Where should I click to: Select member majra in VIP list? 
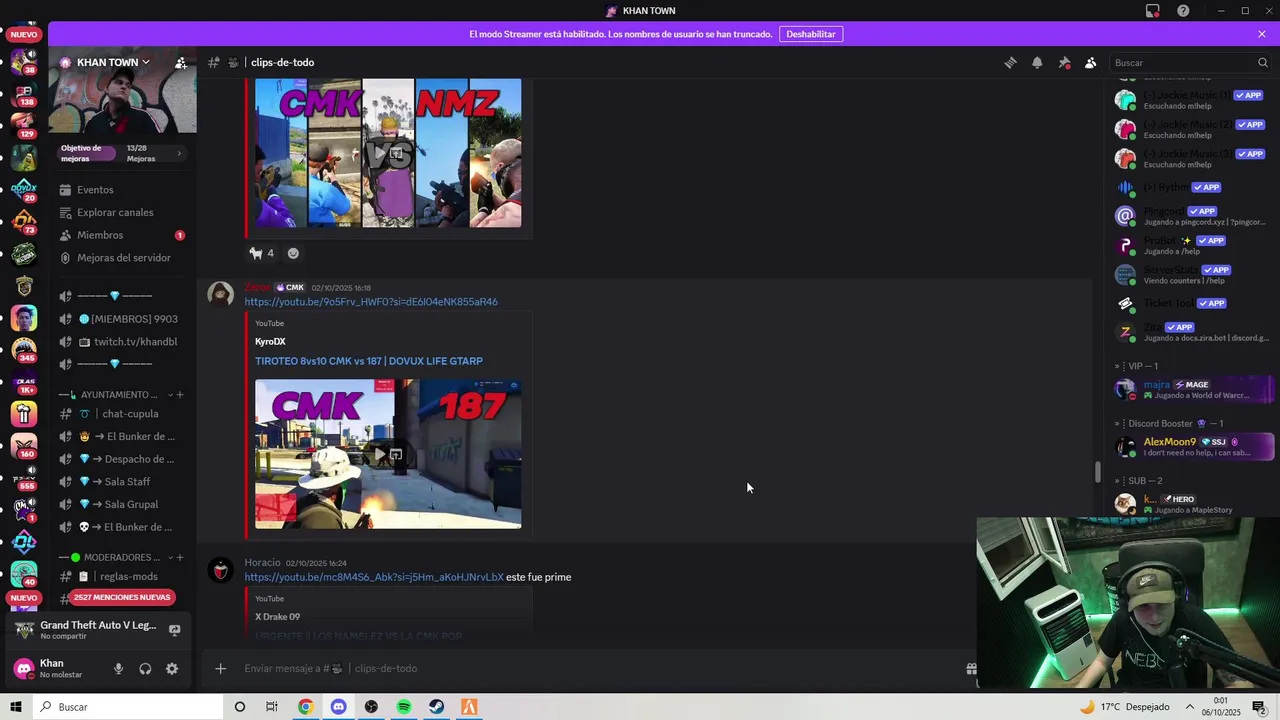tap(1194, 389)
